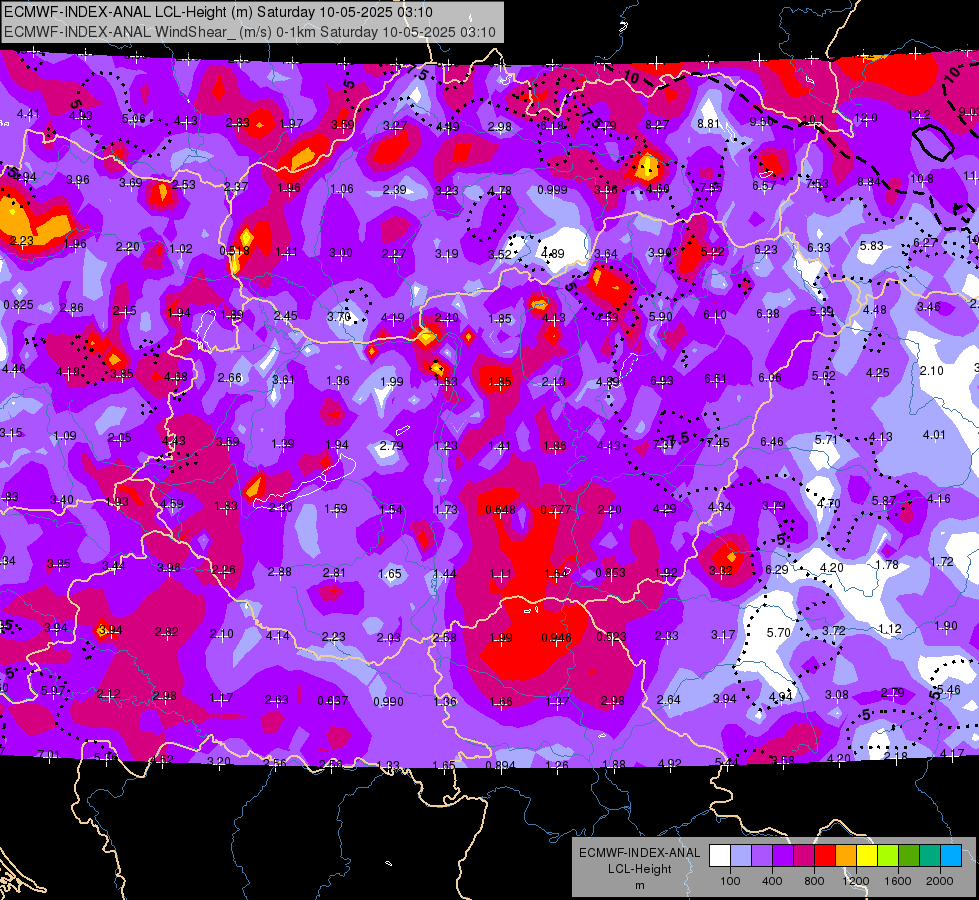Click the WindShear 0-1km header line

click(x=250, y=32)
